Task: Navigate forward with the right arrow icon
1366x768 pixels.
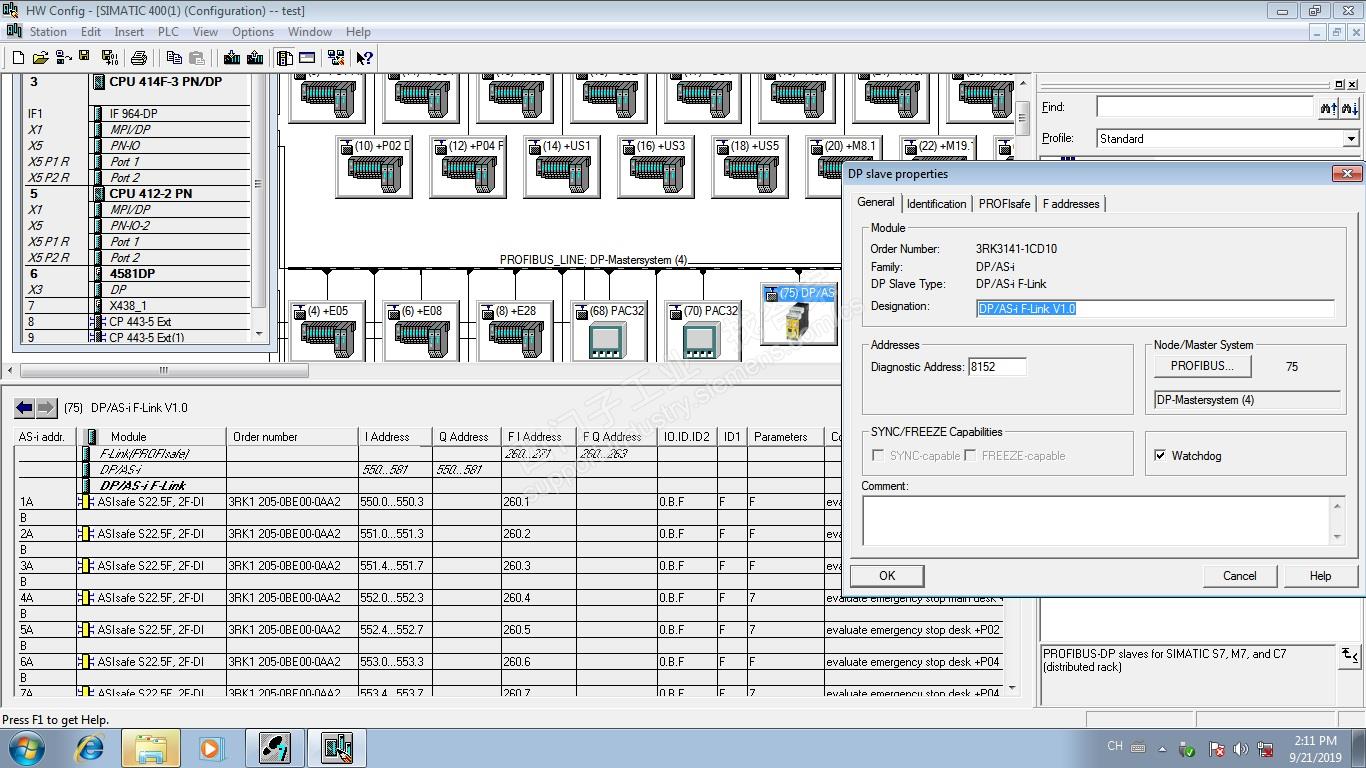Action: point(46,408)
